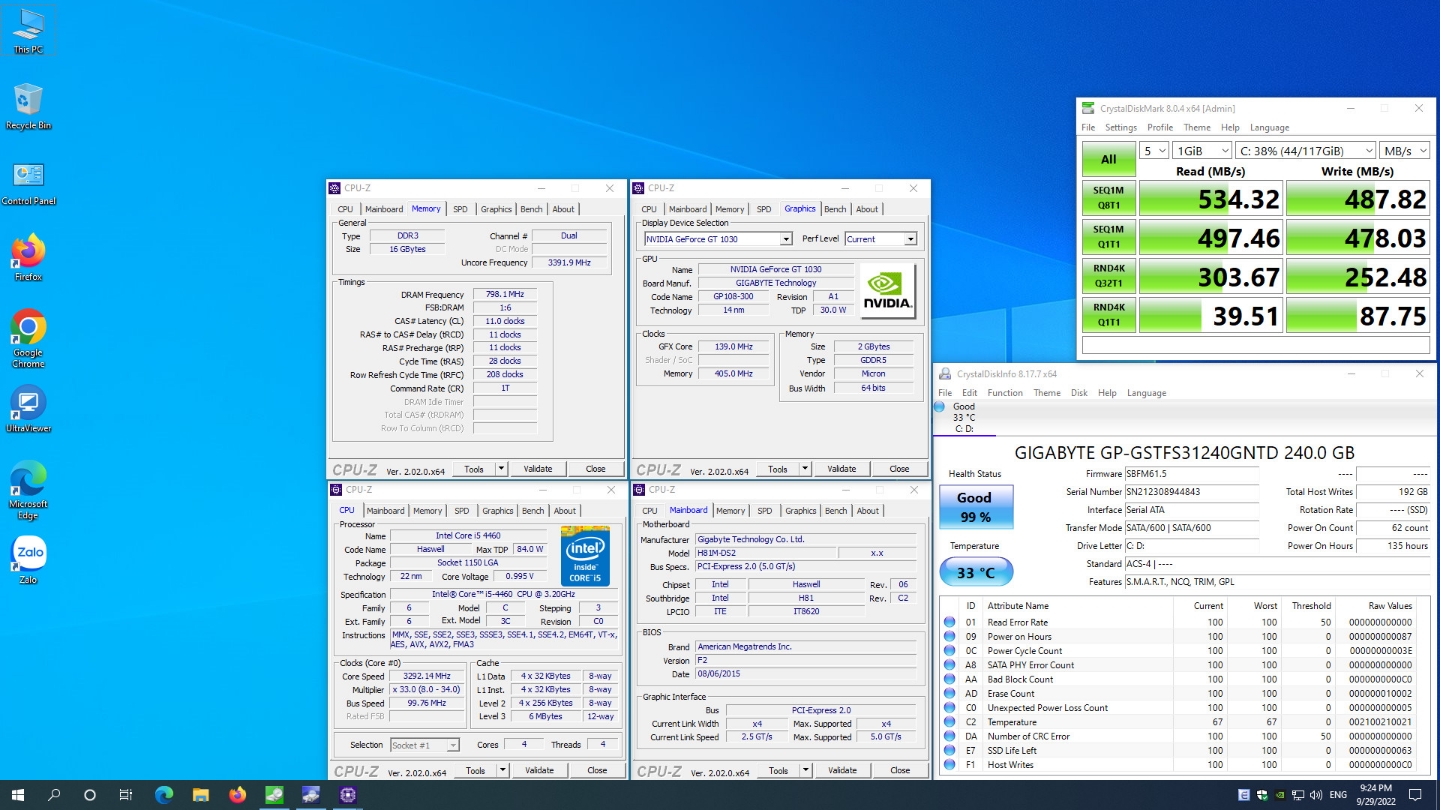Viewport: 1440px width, 810px height.
Task: Open the MB/s unit dropdown
Action: pos(1404,150)
